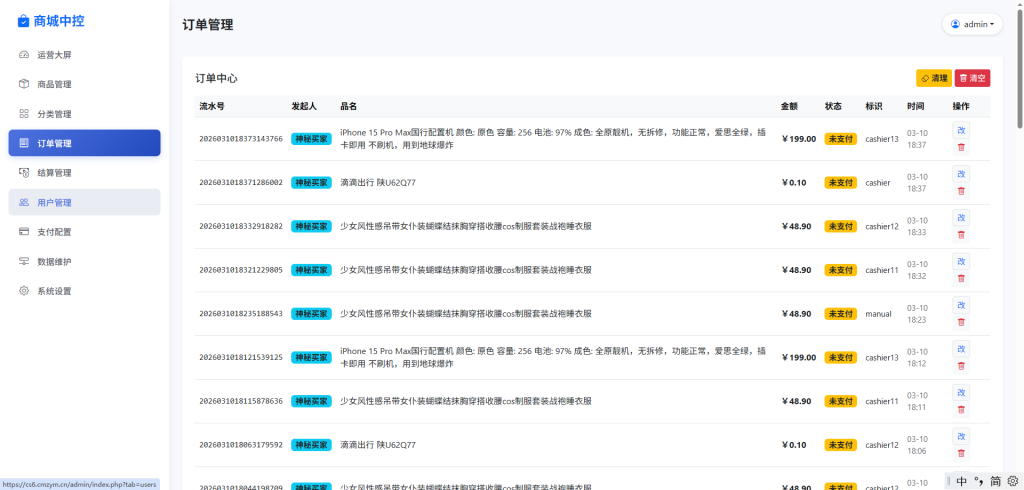The image size is (1024, 490).
Task: Click cashier11 tag of order 2026031018115878636
Action: coord(882,402)
